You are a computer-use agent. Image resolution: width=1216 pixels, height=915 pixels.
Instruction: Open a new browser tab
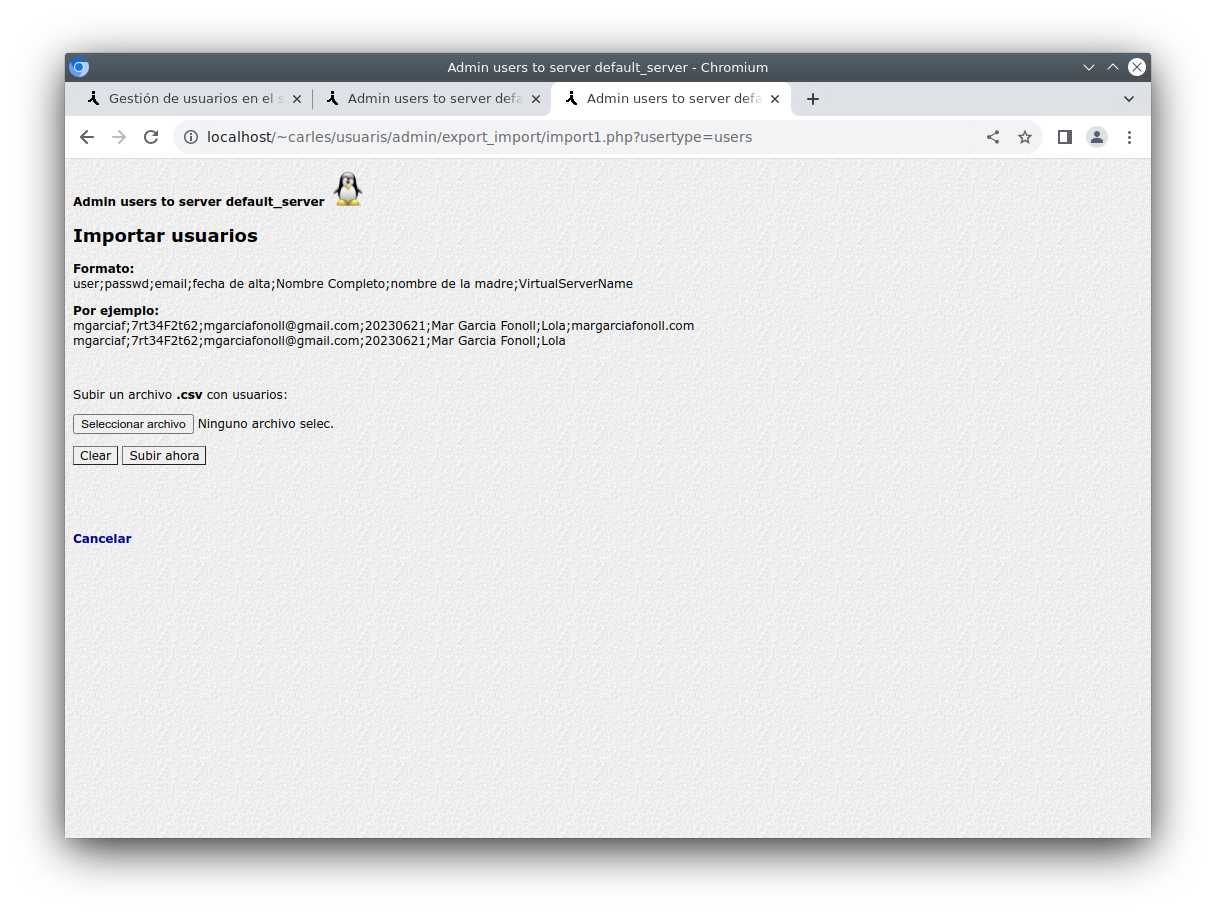click(813, 99)
